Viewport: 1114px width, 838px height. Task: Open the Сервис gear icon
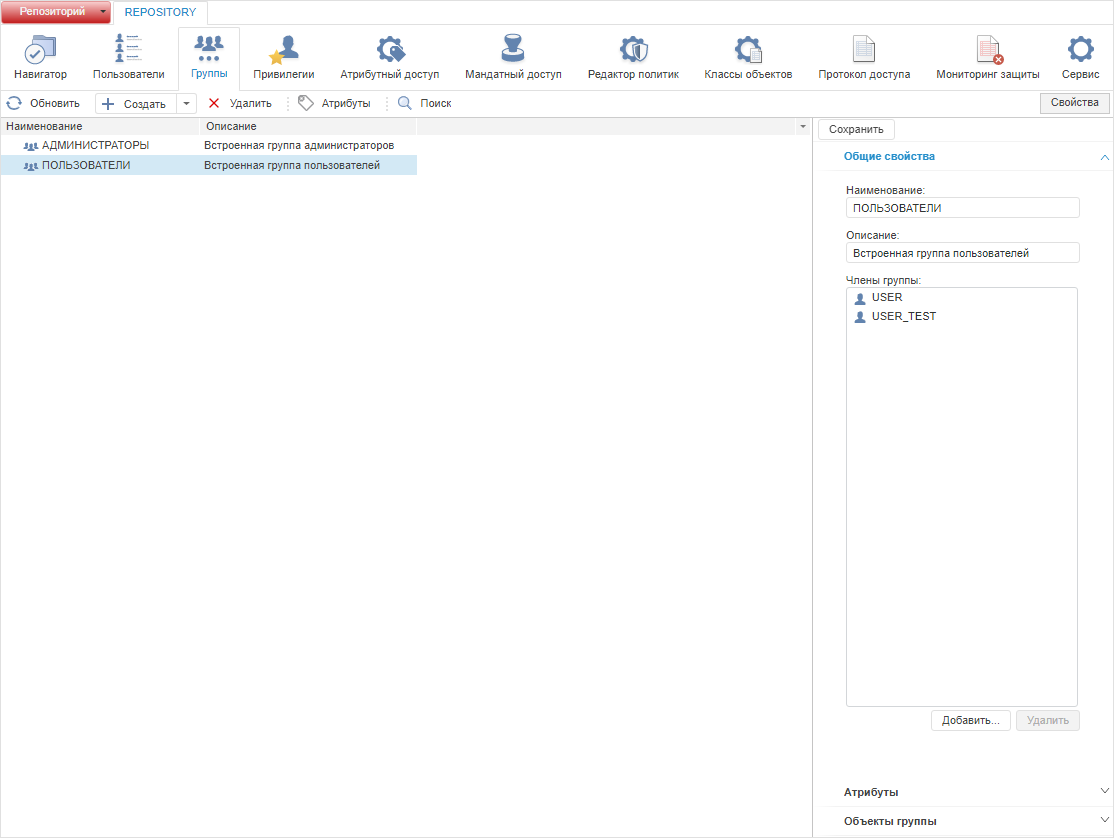click(x=1081, y=58)
